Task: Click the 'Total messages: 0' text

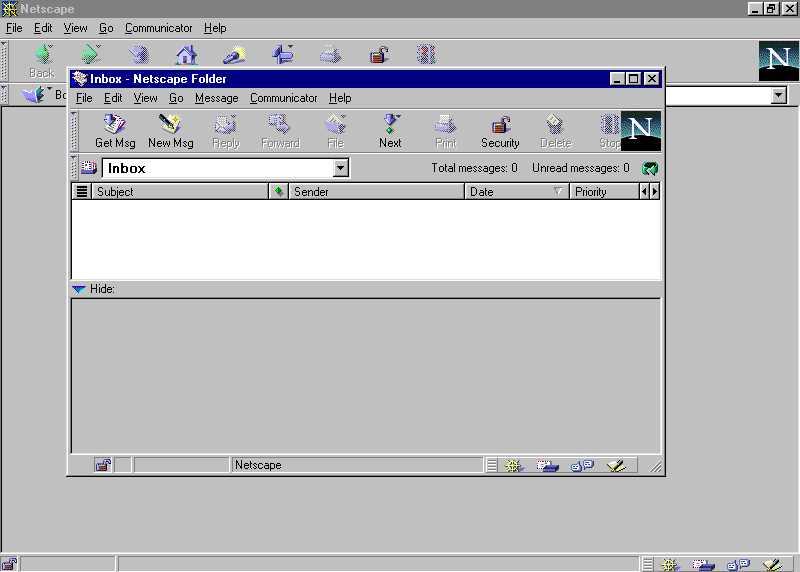Action: [474, 168]
